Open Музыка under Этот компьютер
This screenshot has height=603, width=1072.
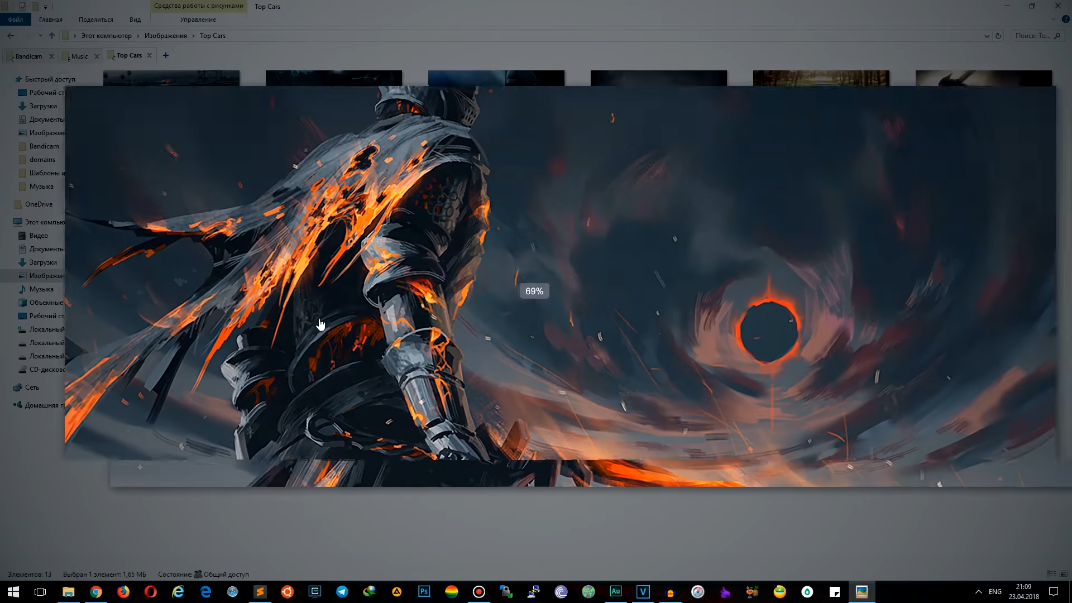pyautogui.click(x=36, y=289)
